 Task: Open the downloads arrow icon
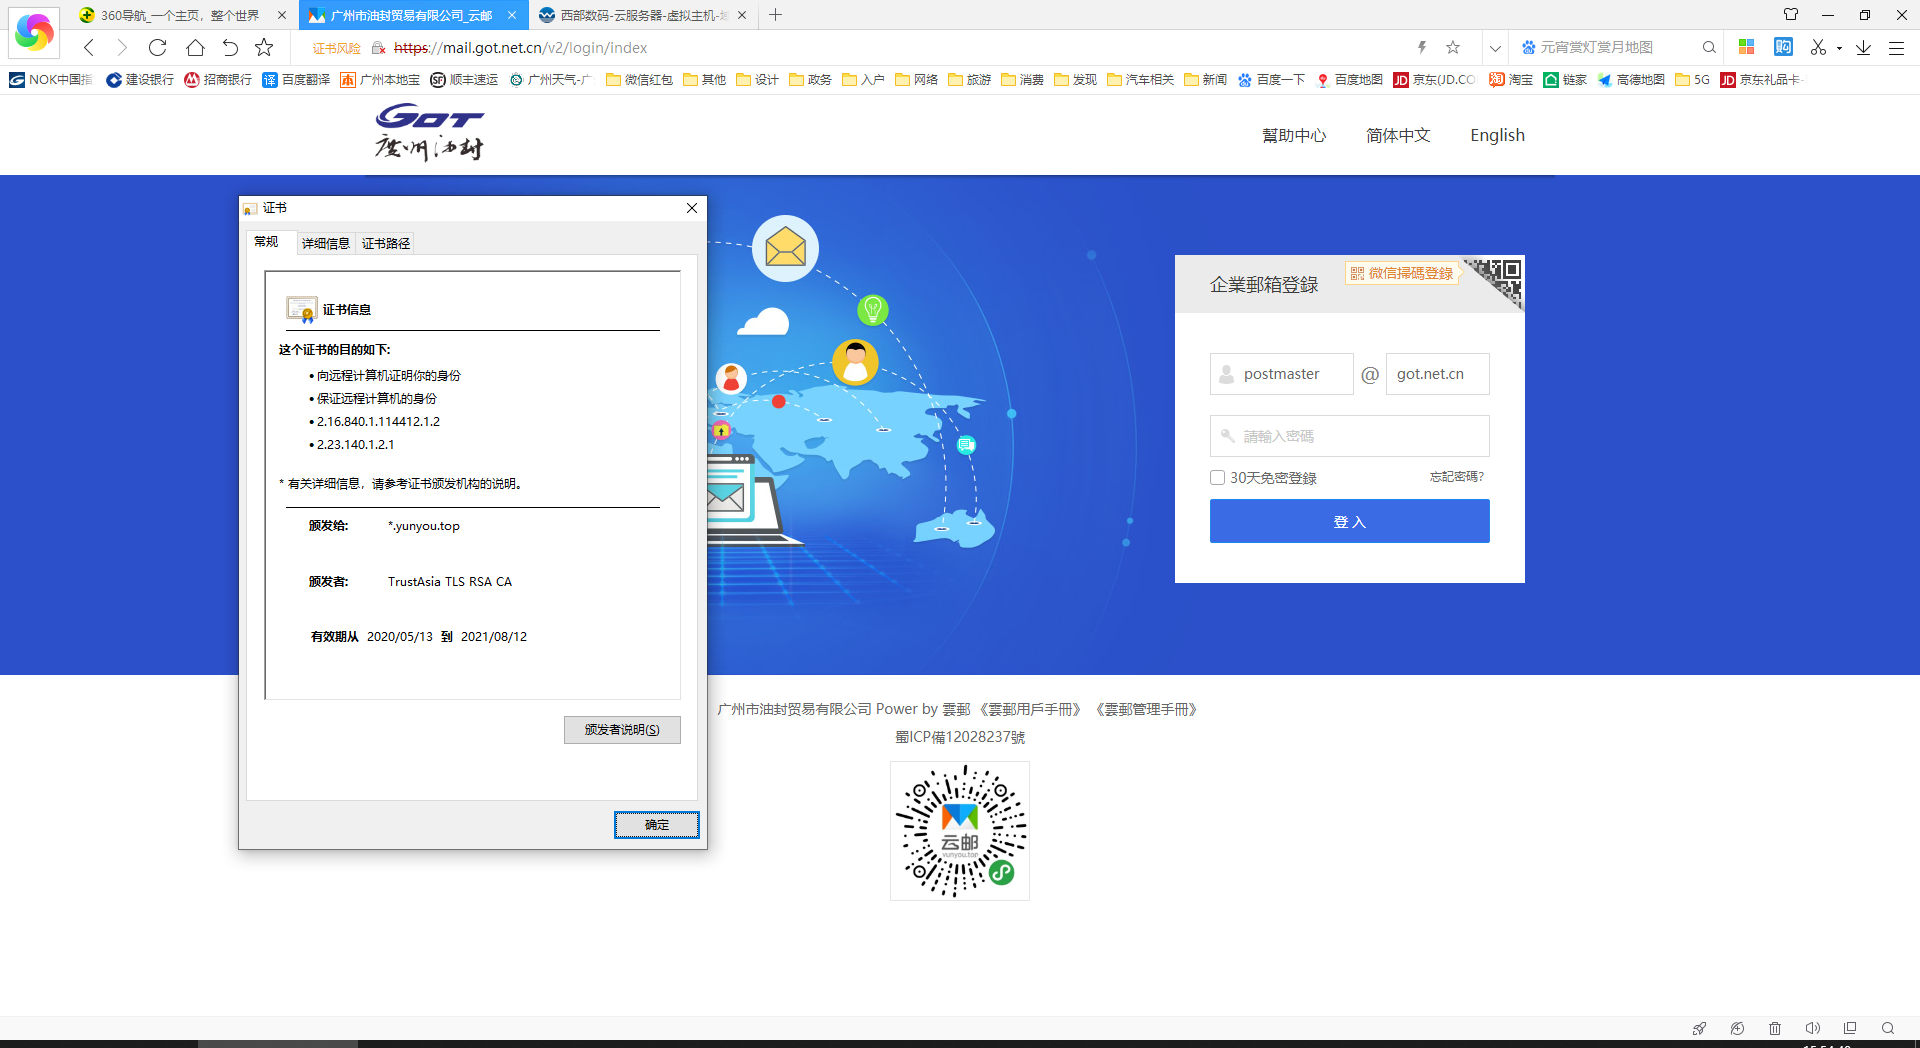[1863, 47]
